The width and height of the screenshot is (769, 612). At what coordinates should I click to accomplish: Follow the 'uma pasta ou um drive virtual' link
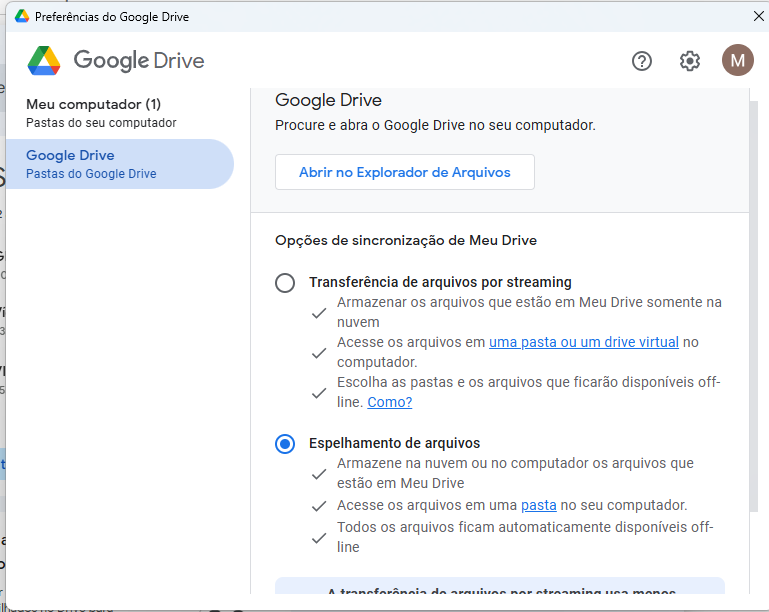(584, 342)
